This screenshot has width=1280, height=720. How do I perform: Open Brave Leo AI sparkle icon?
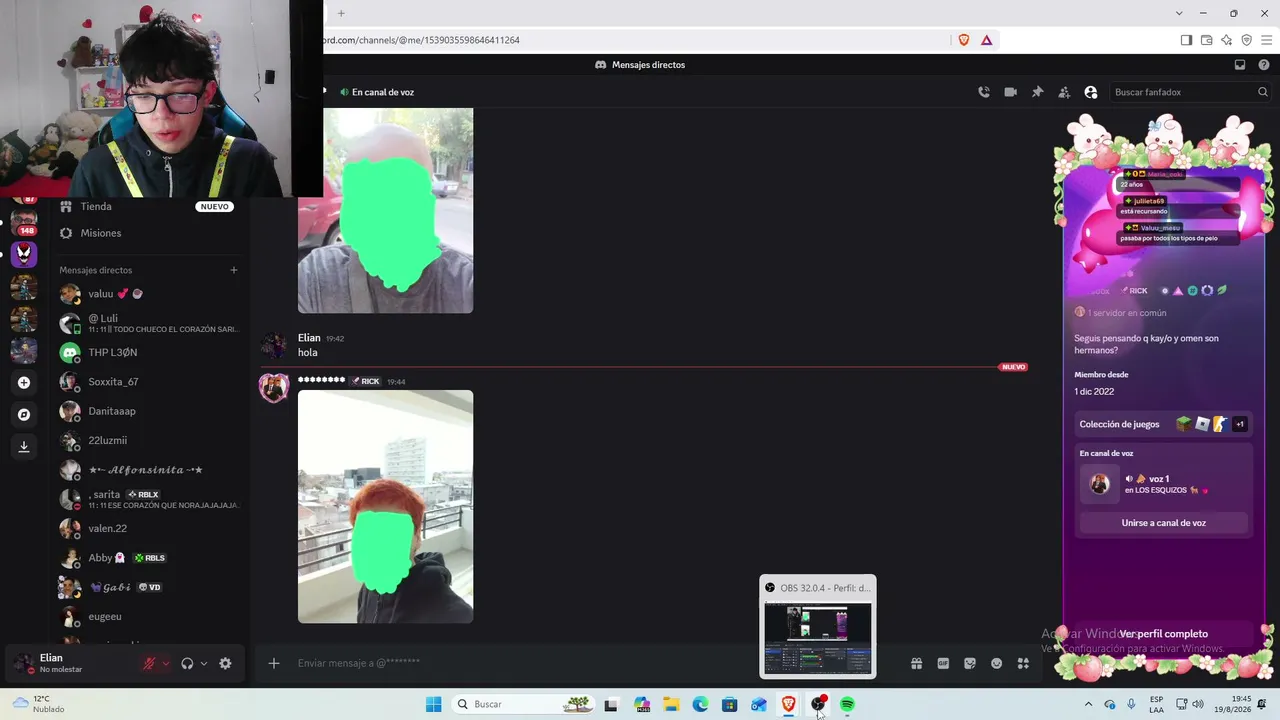tap(1227, 40)
